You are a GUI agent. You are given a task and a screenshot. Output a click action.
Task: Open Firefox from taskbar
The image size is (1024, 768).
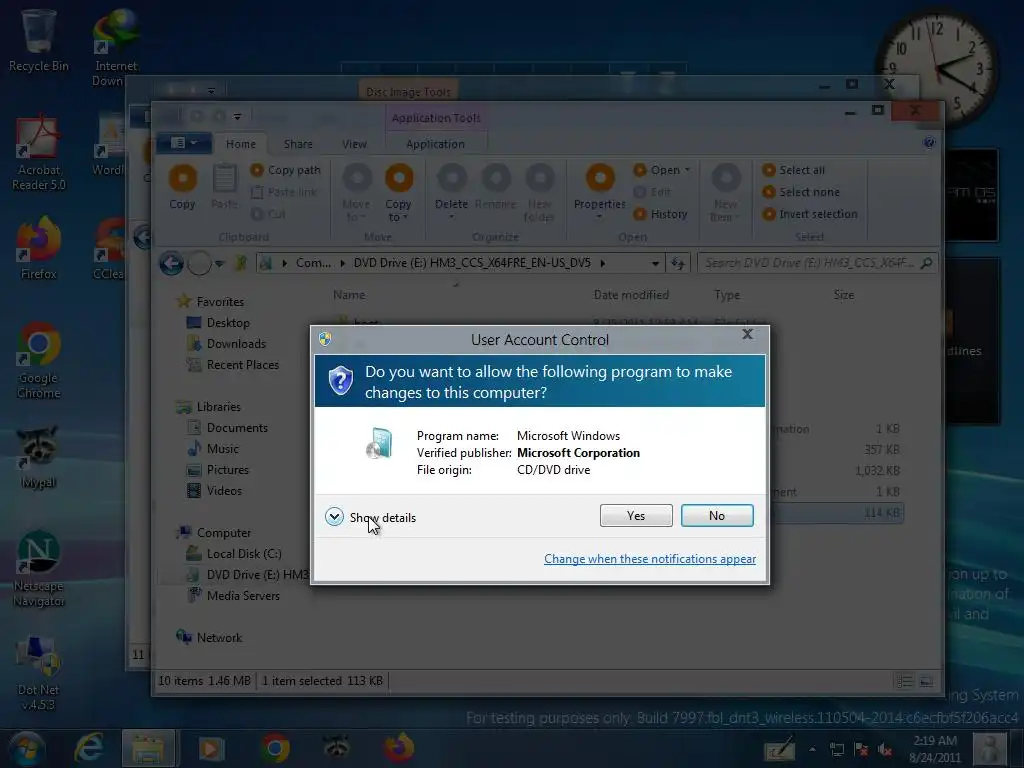[398, 747]
